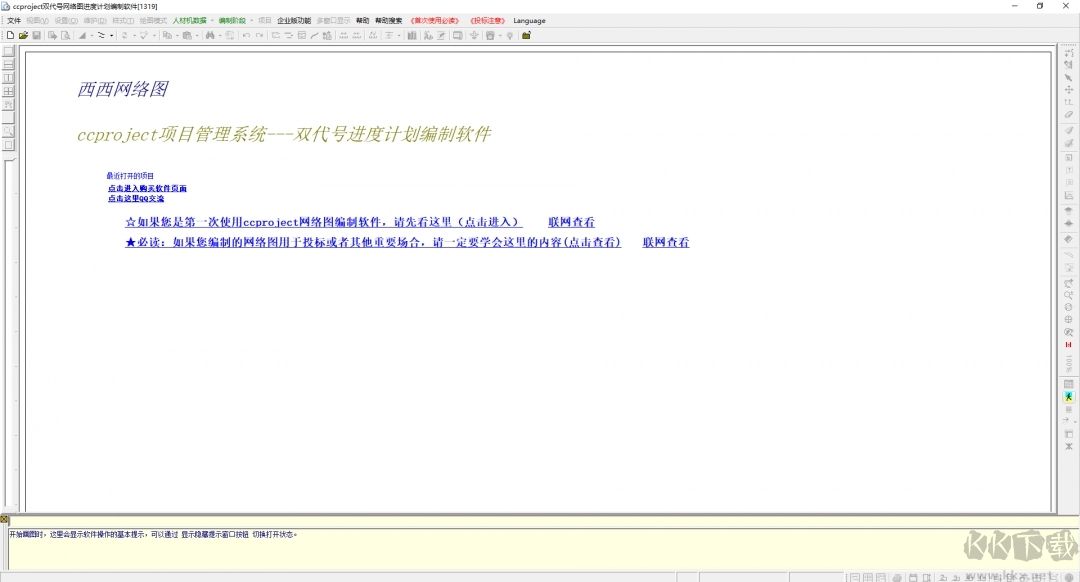Click the green figure icon in right toolbar
The image size is (1080, 582).
click(x=1068, y=397)
